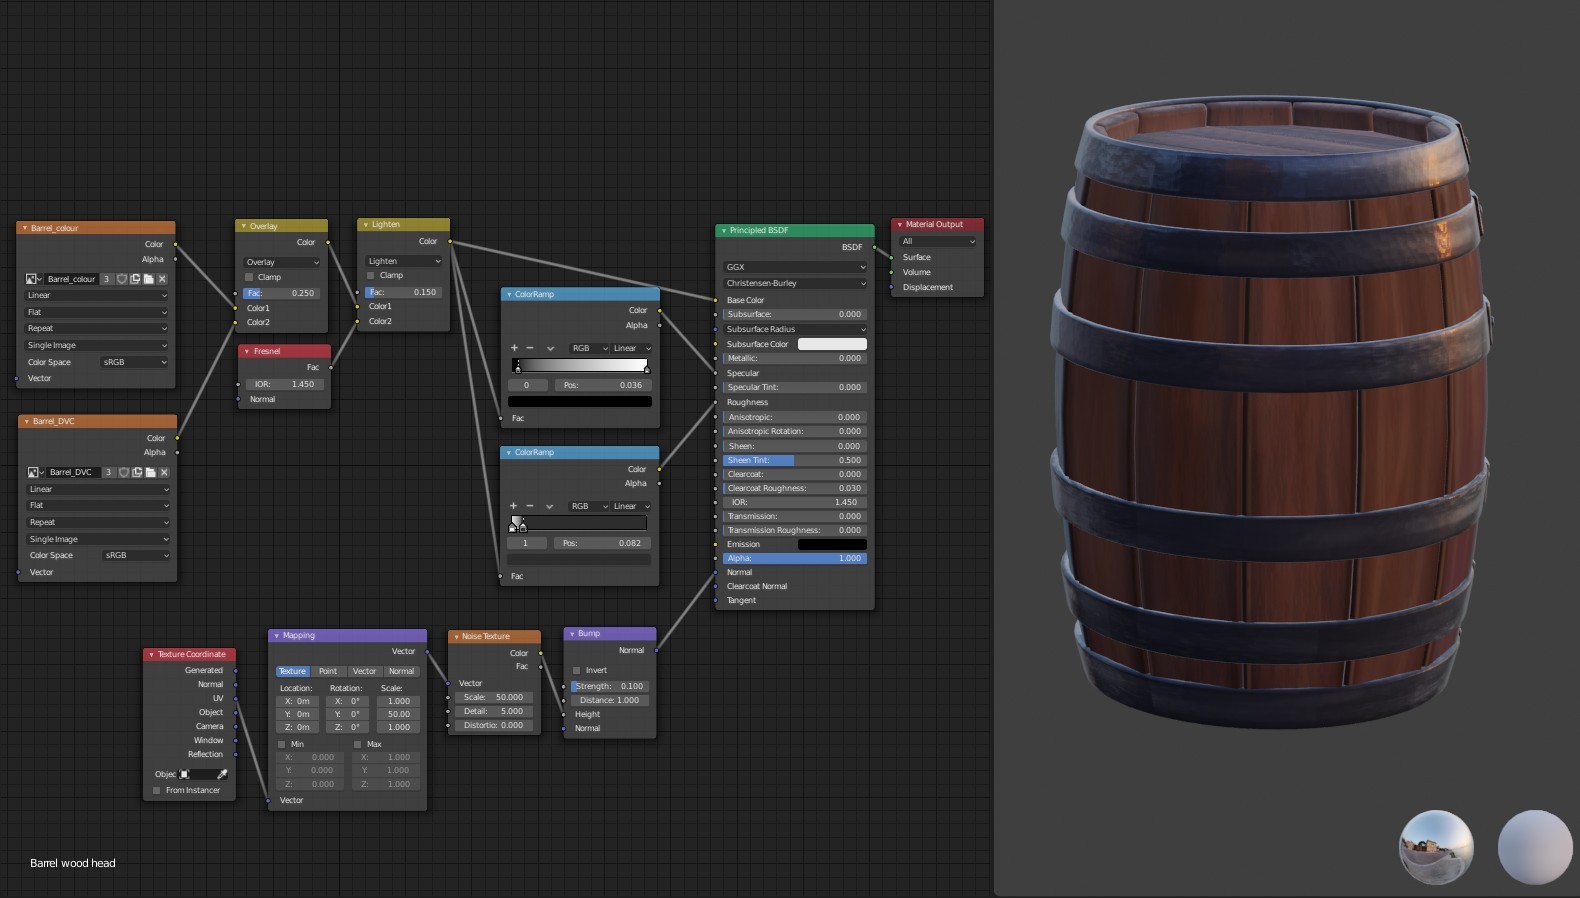This screenshot has width=1580, height=898.
Task: Open the Lighten blend mode dropdown
Action: (404, 261)
